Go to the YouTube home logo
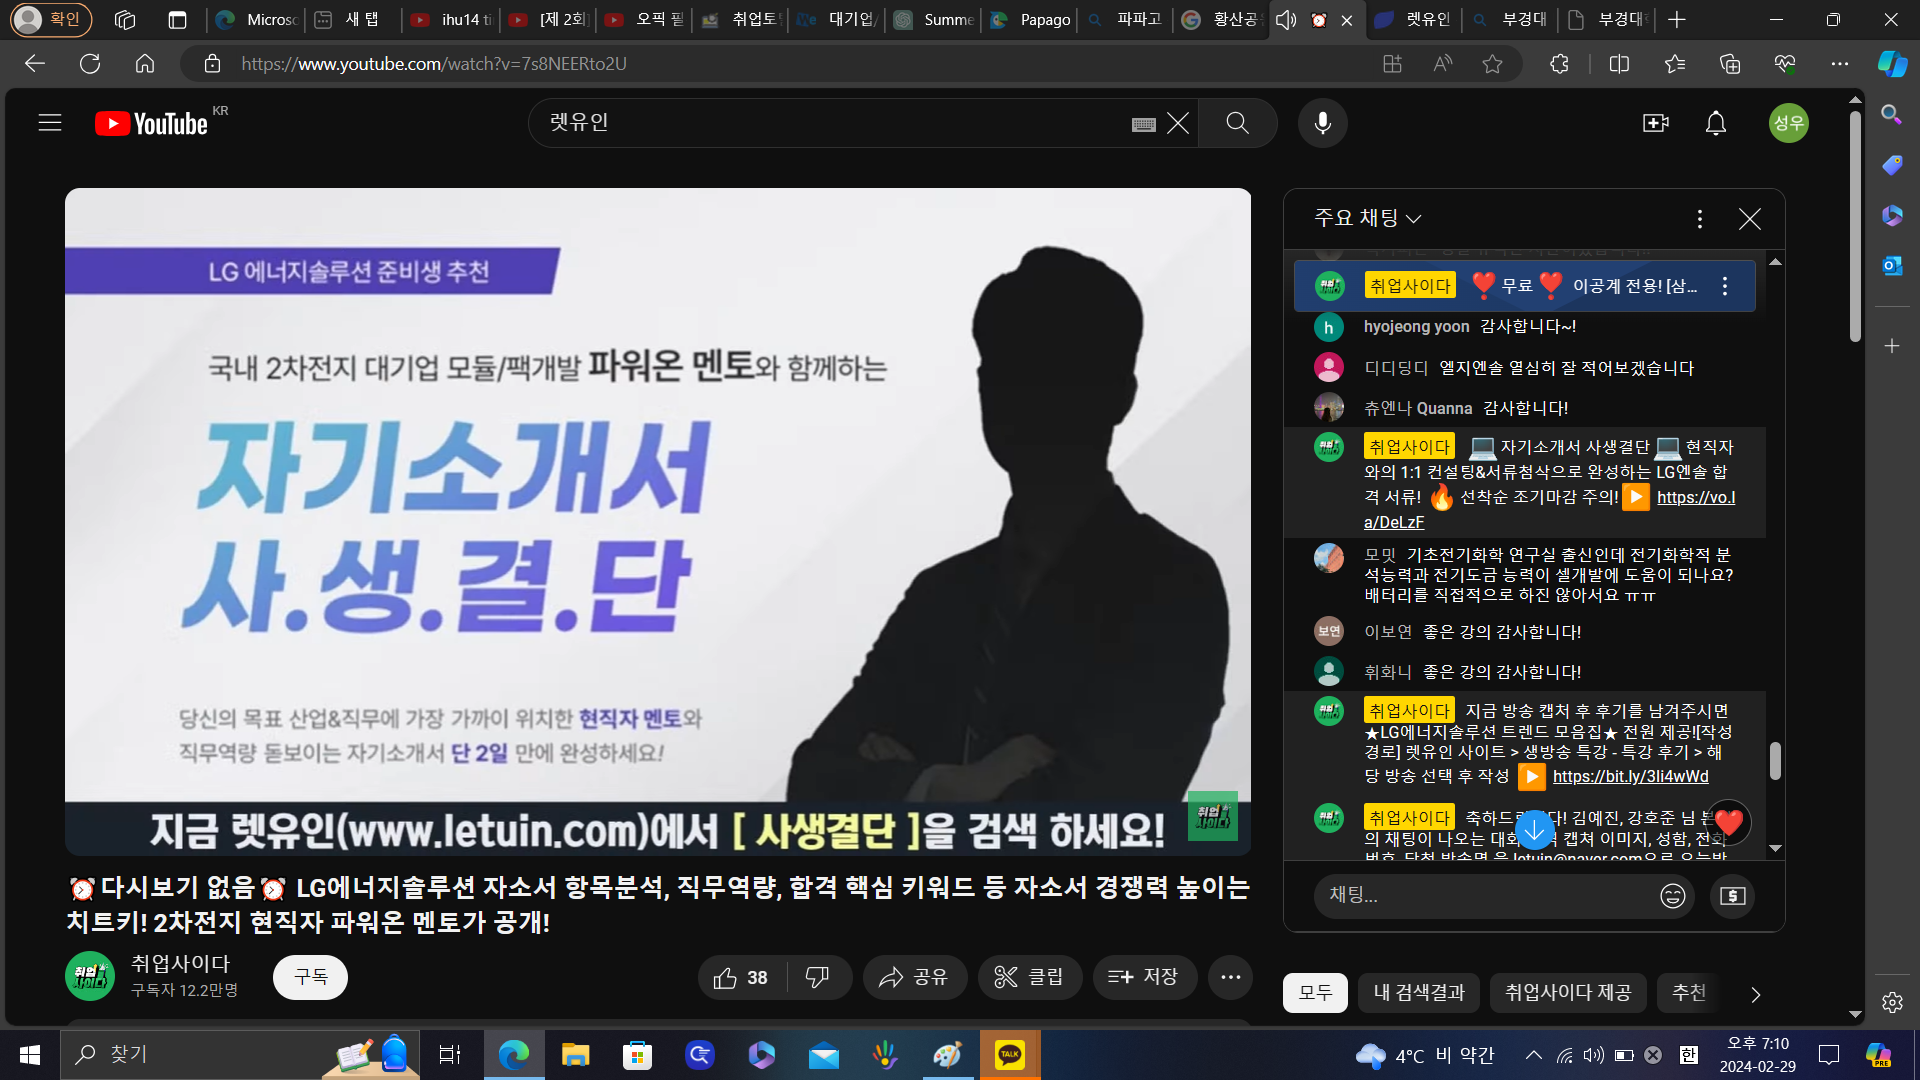The height and width of the screenshot is (1080, 1920). tap(151, 123)
